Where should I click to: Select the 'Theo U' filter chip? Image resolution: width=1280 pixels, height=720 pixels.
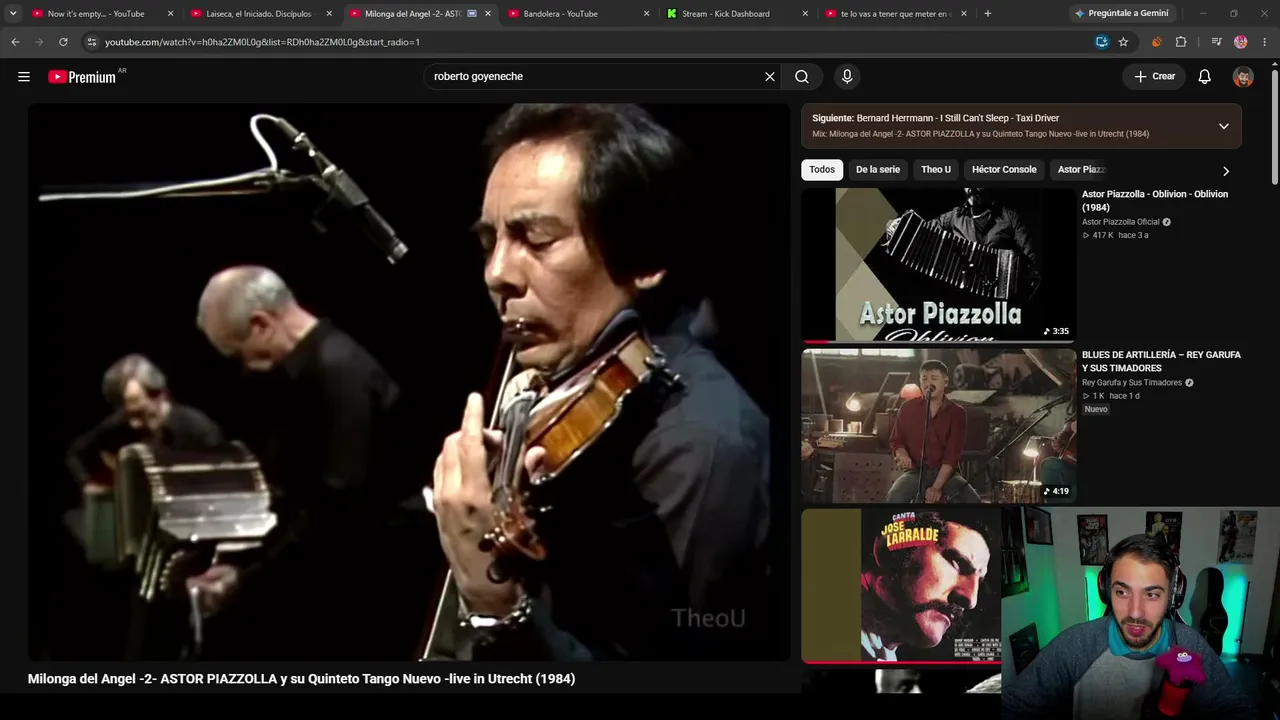pos(936,170)
